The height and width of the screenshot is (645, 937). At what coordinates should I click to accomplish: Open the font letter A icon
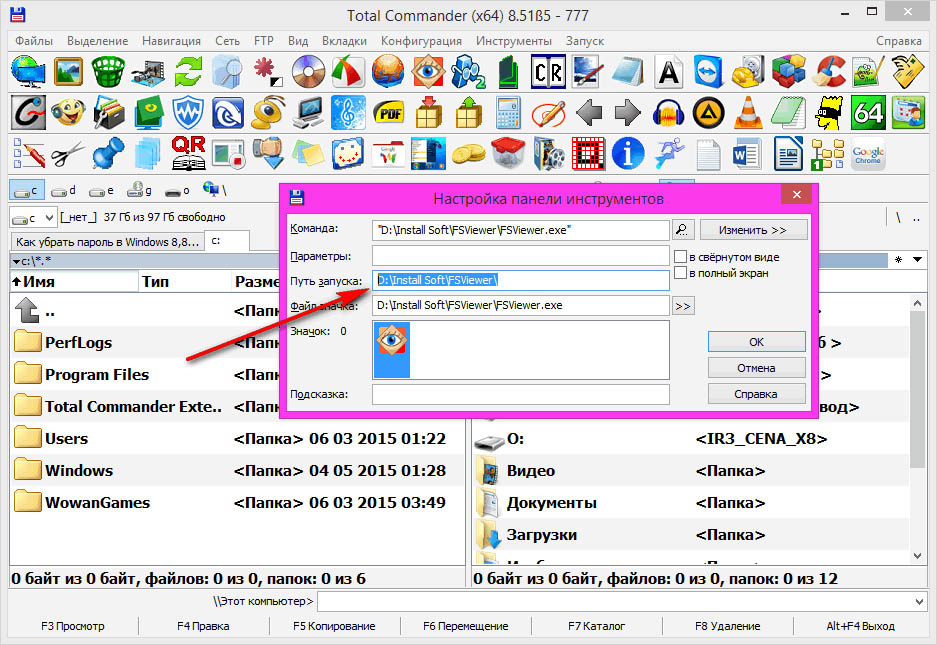coord(668,72)
